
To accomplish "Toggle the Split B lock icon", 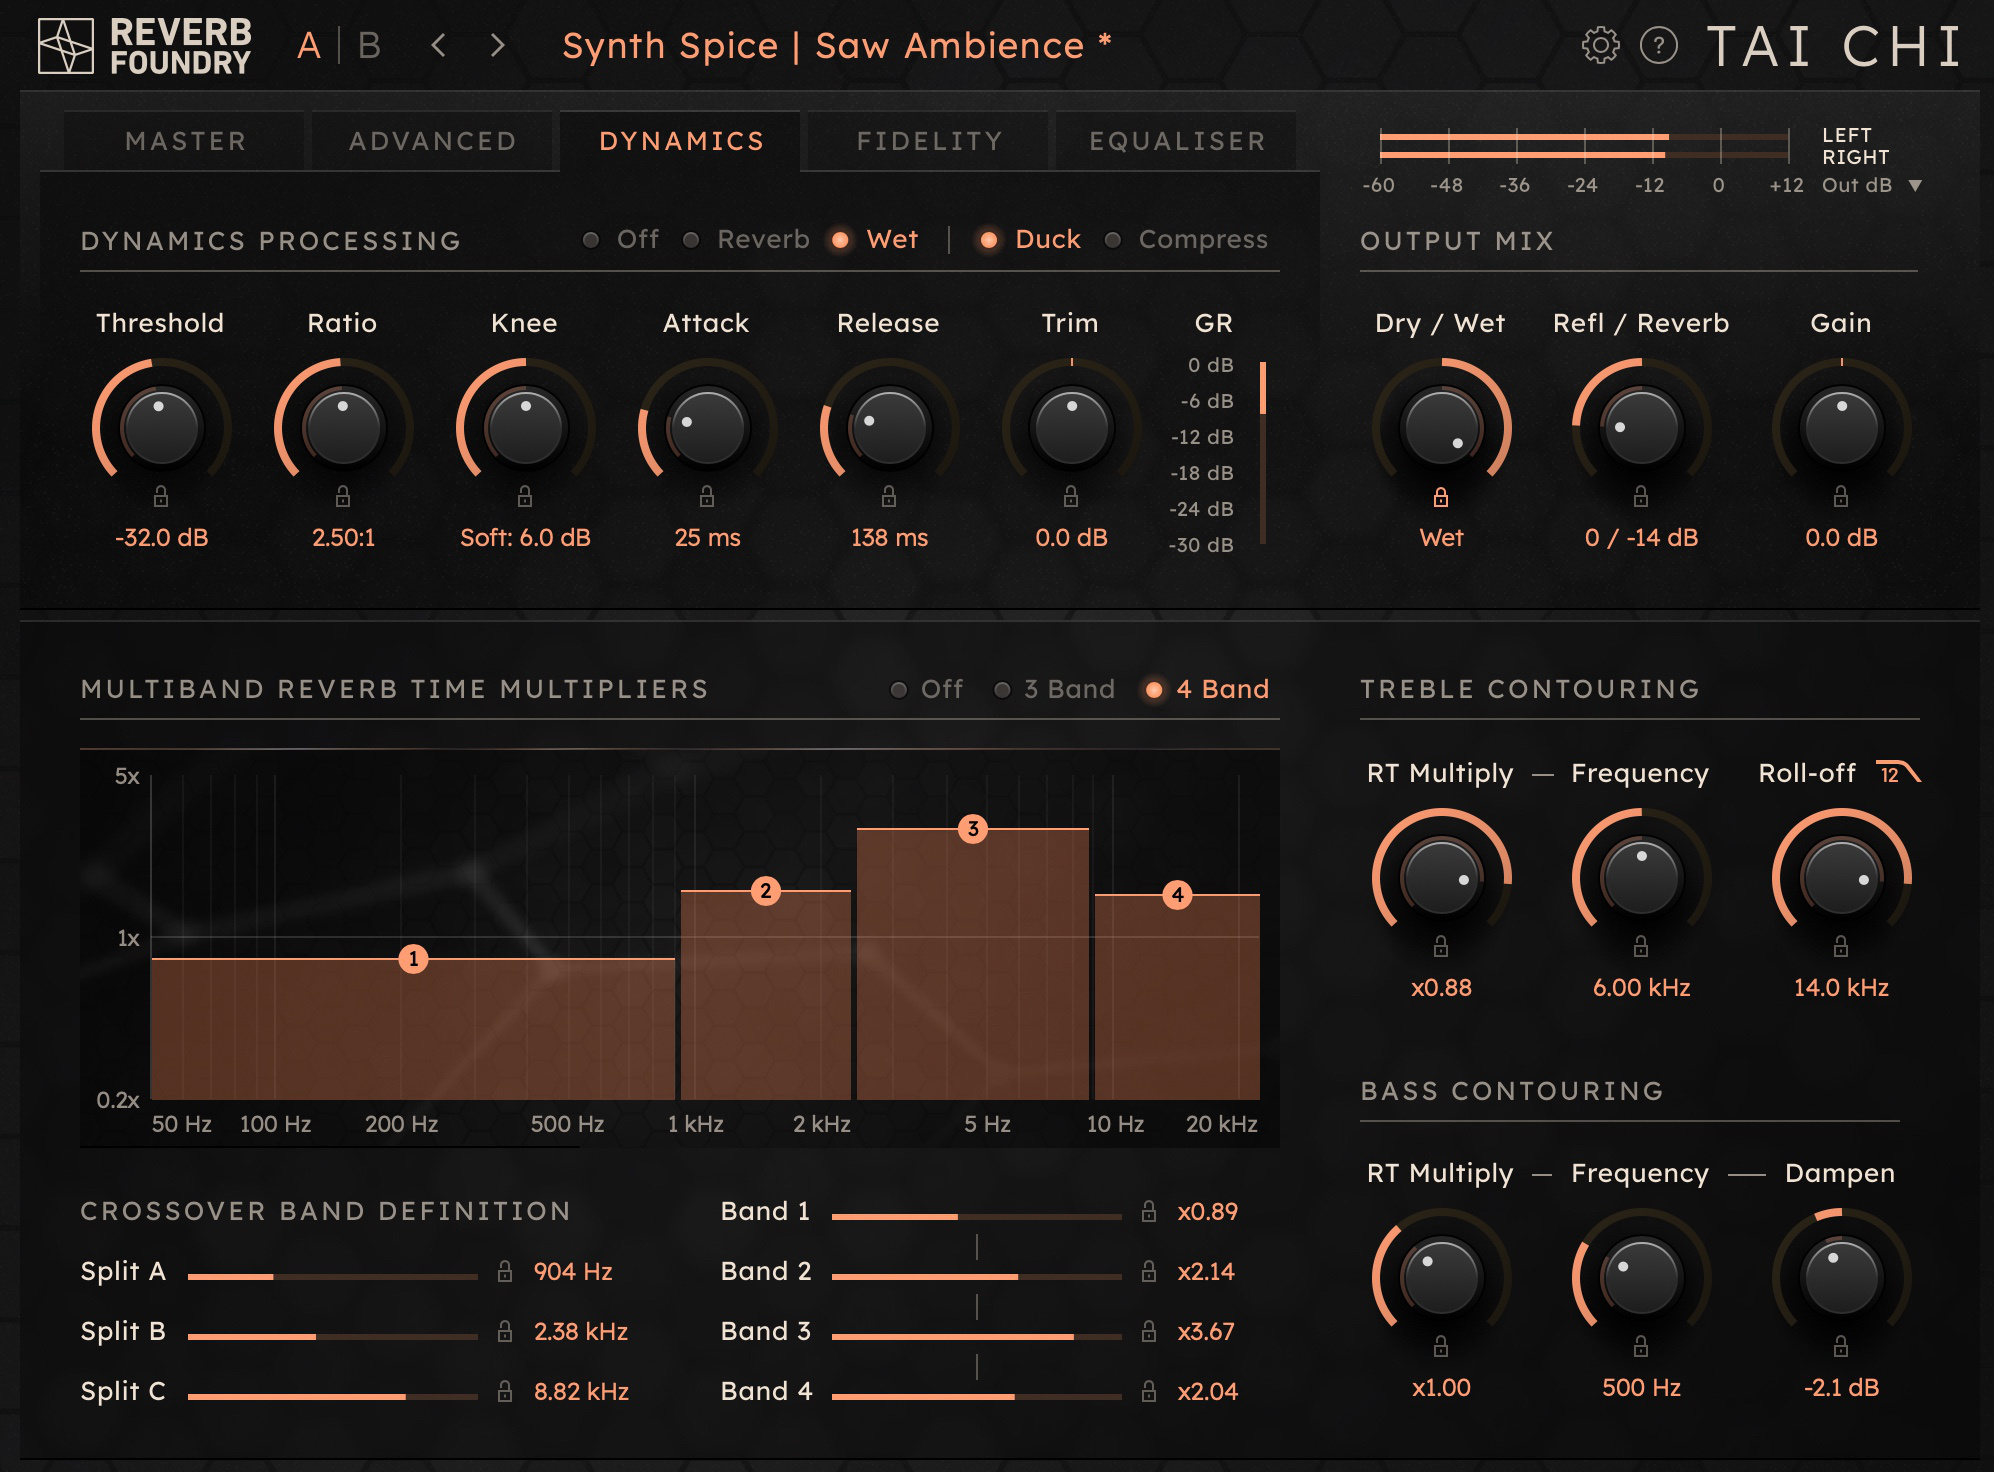I will pyautogui.click(x=505, y=1331).
